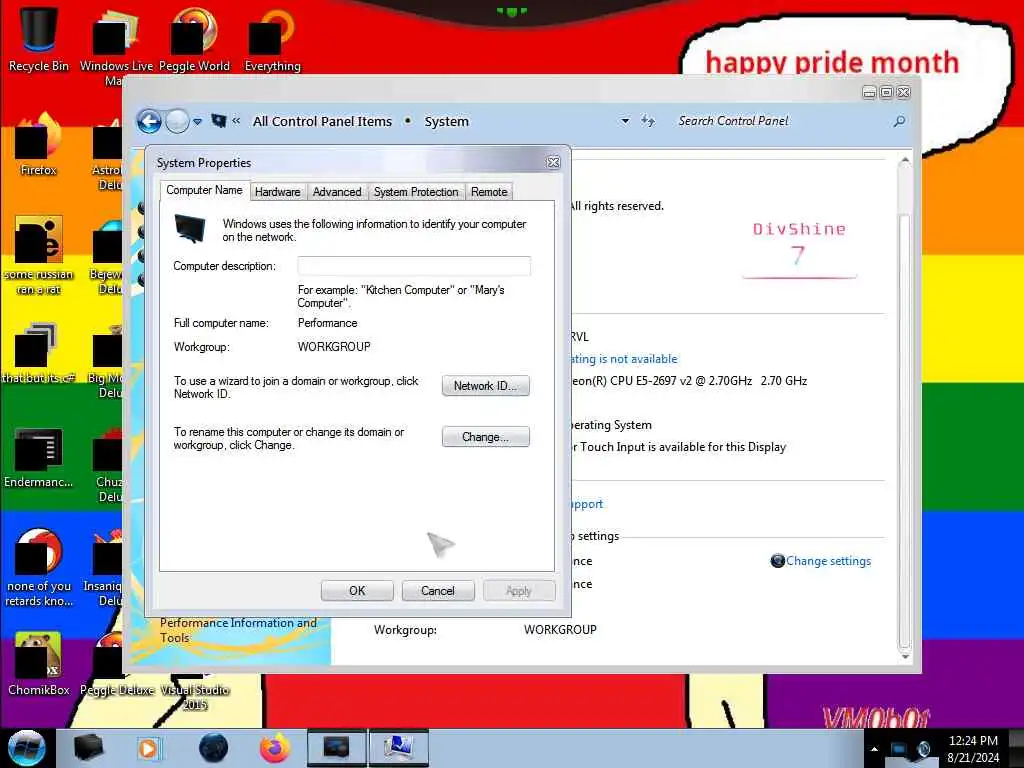The image size is (1024, 768).
Task: Open the Change settings link
Action: (828, 560)
